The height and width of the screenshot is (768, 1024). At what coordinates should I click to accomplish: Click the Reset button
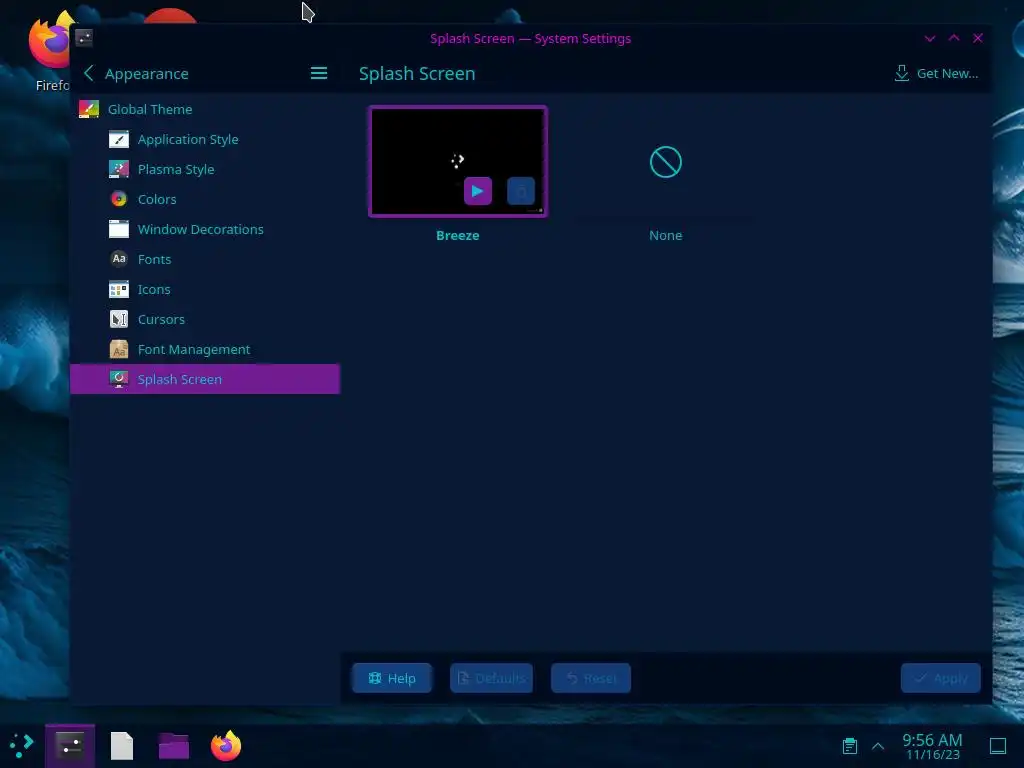pyautogui.click(x=591, y=678)
